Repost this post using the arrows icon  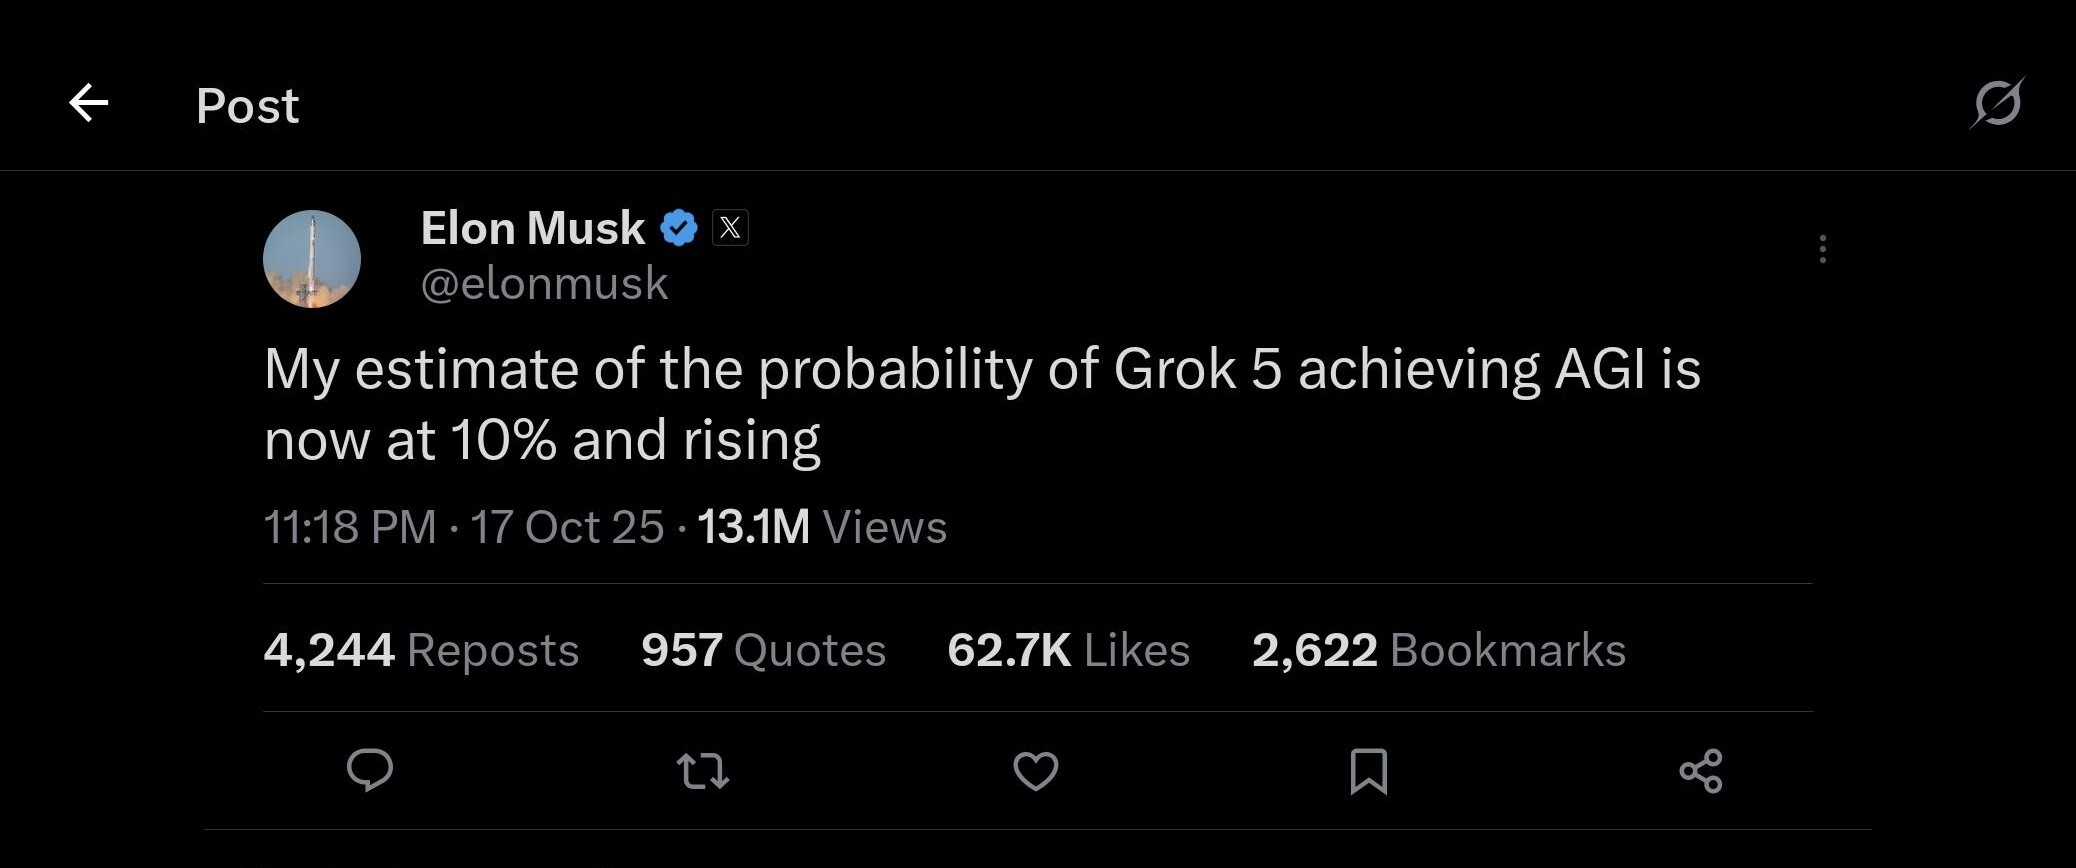pos(702,771)
